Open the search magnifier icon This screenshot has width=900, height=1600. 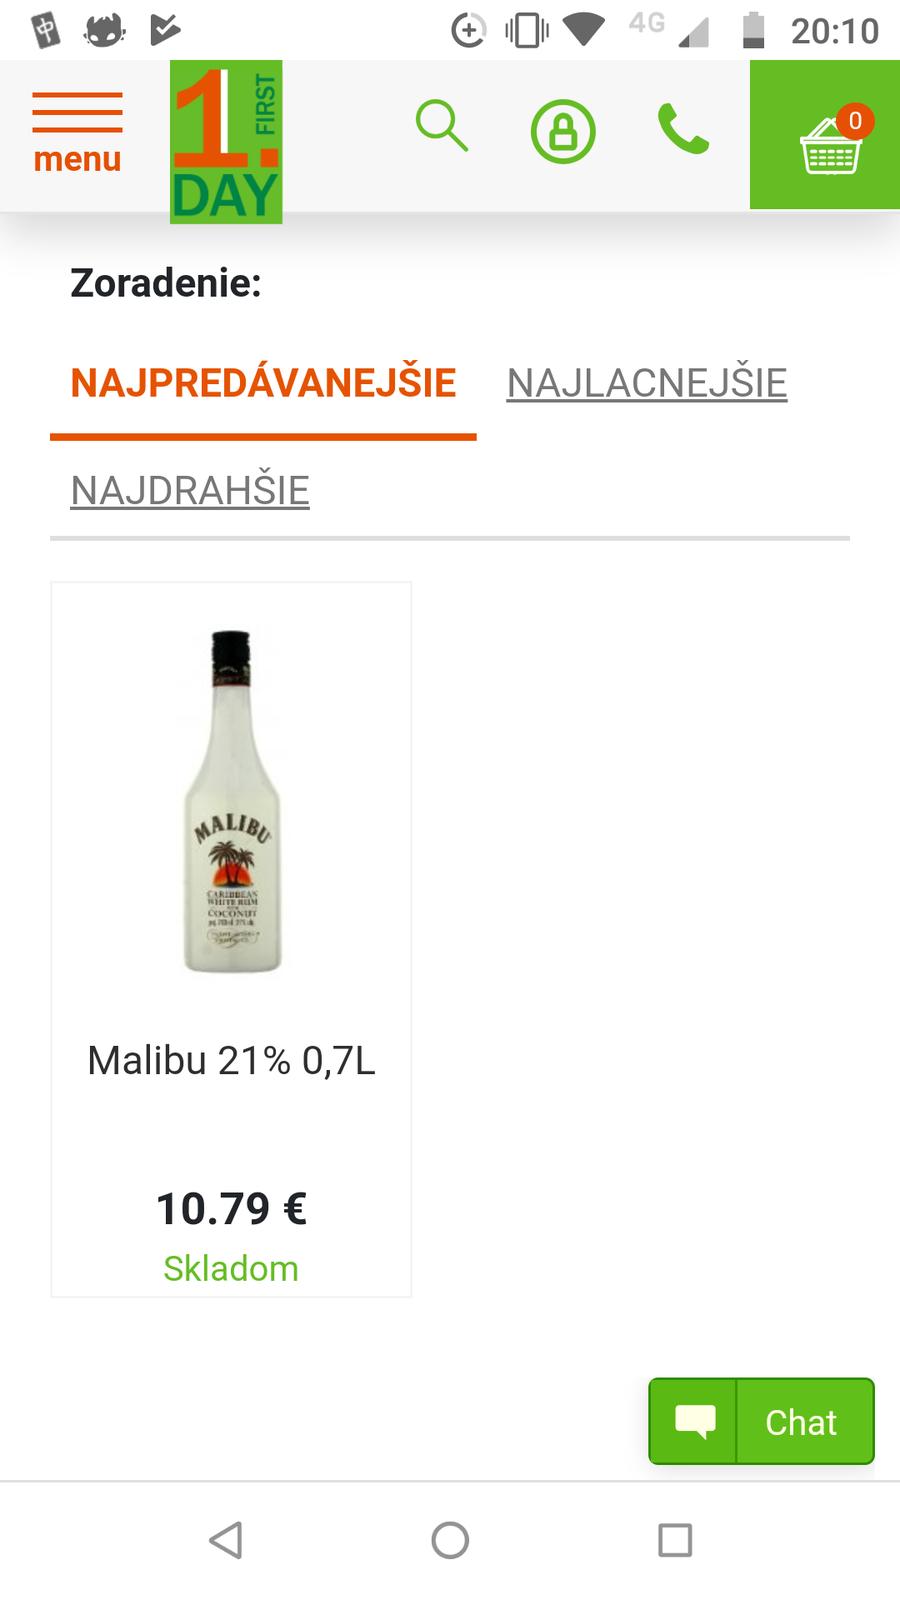click(x=442, y=126)
